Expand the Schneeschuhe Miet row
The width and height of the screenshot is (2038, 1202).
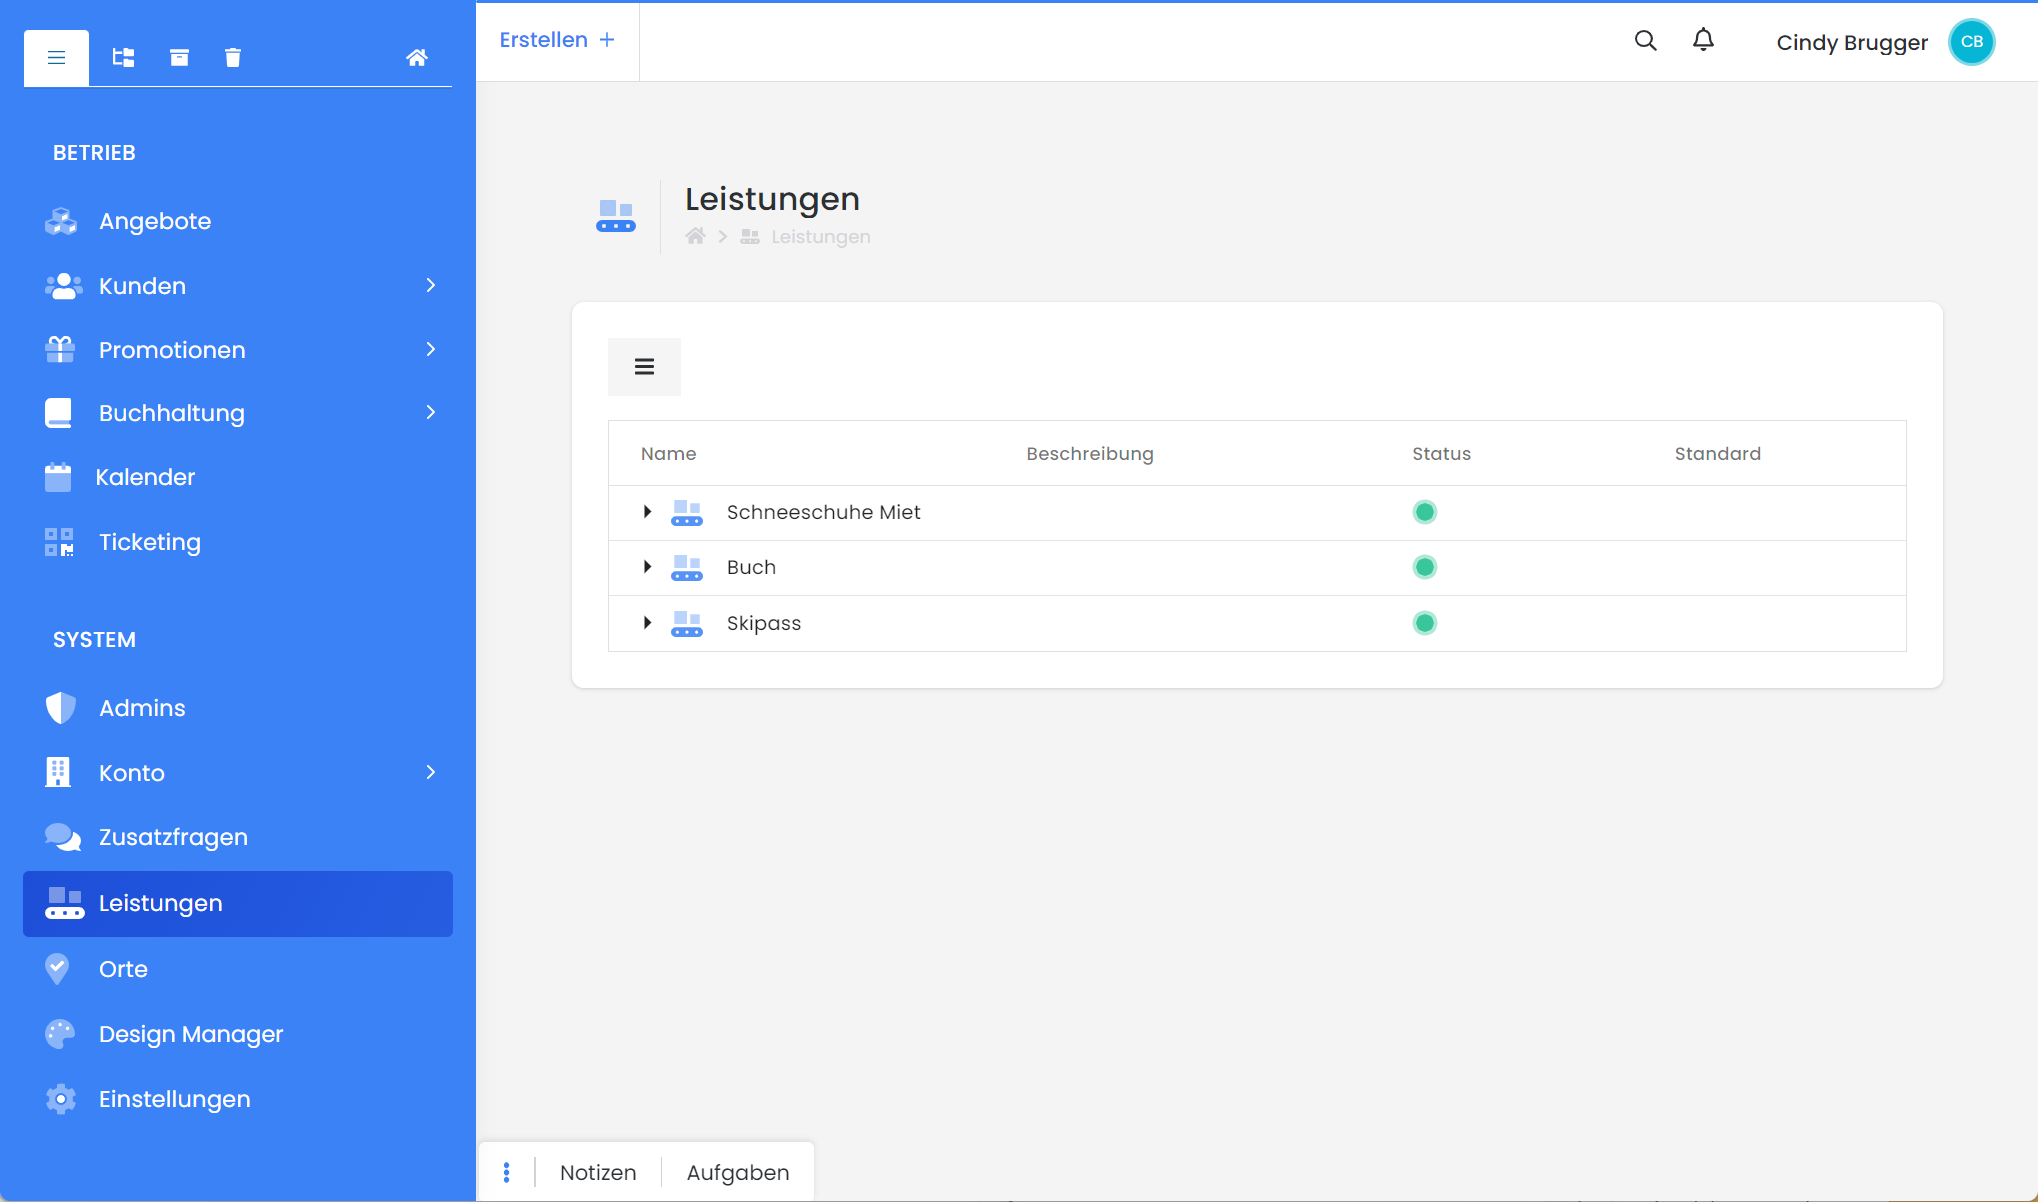647,512
